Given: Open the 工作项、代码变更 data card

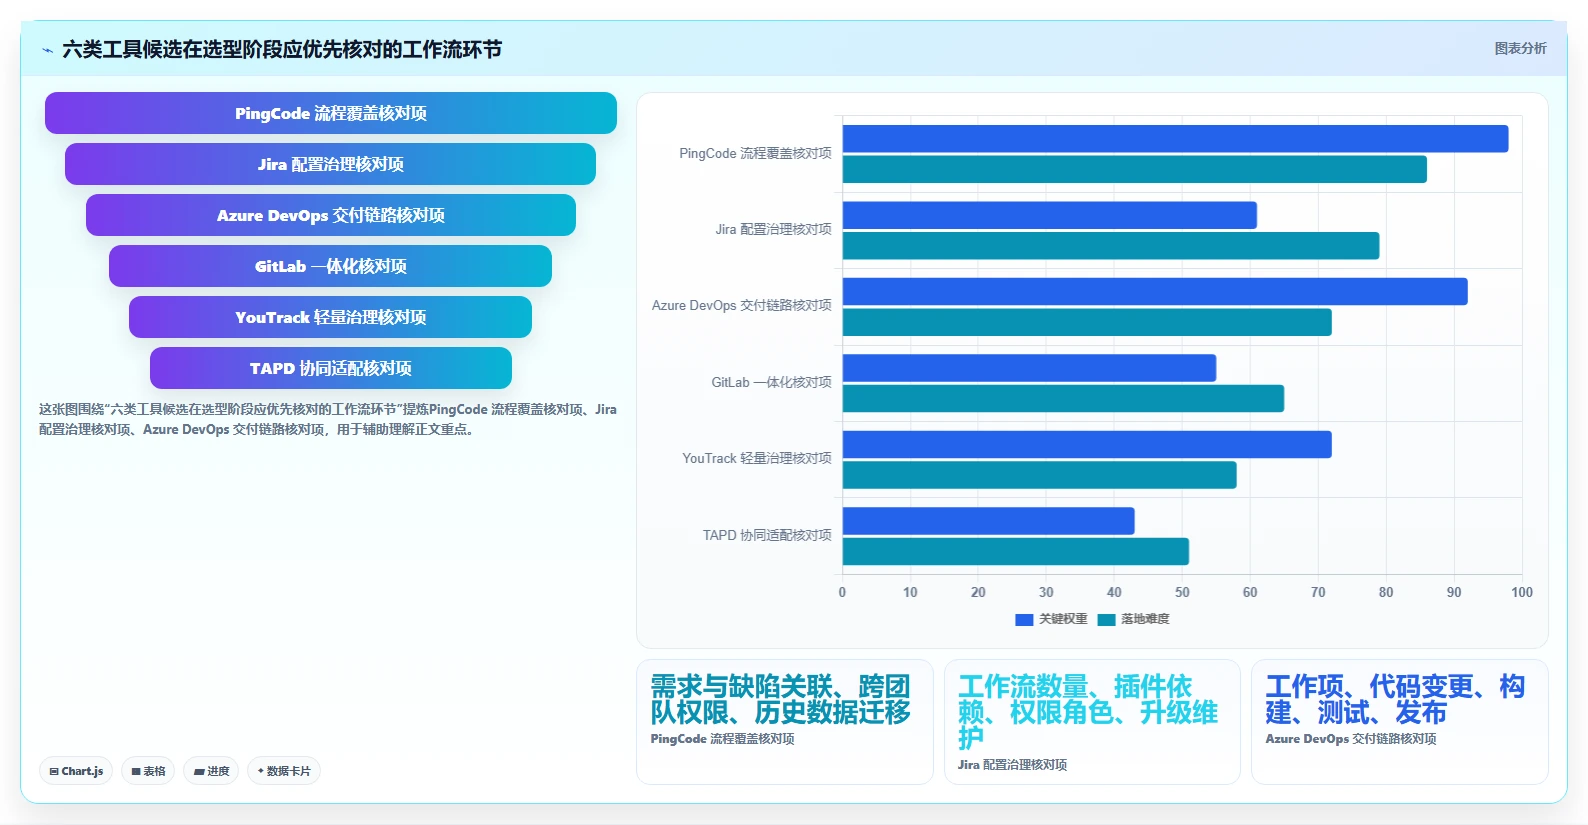Looking at the screenshot, I should point(1399,722).
